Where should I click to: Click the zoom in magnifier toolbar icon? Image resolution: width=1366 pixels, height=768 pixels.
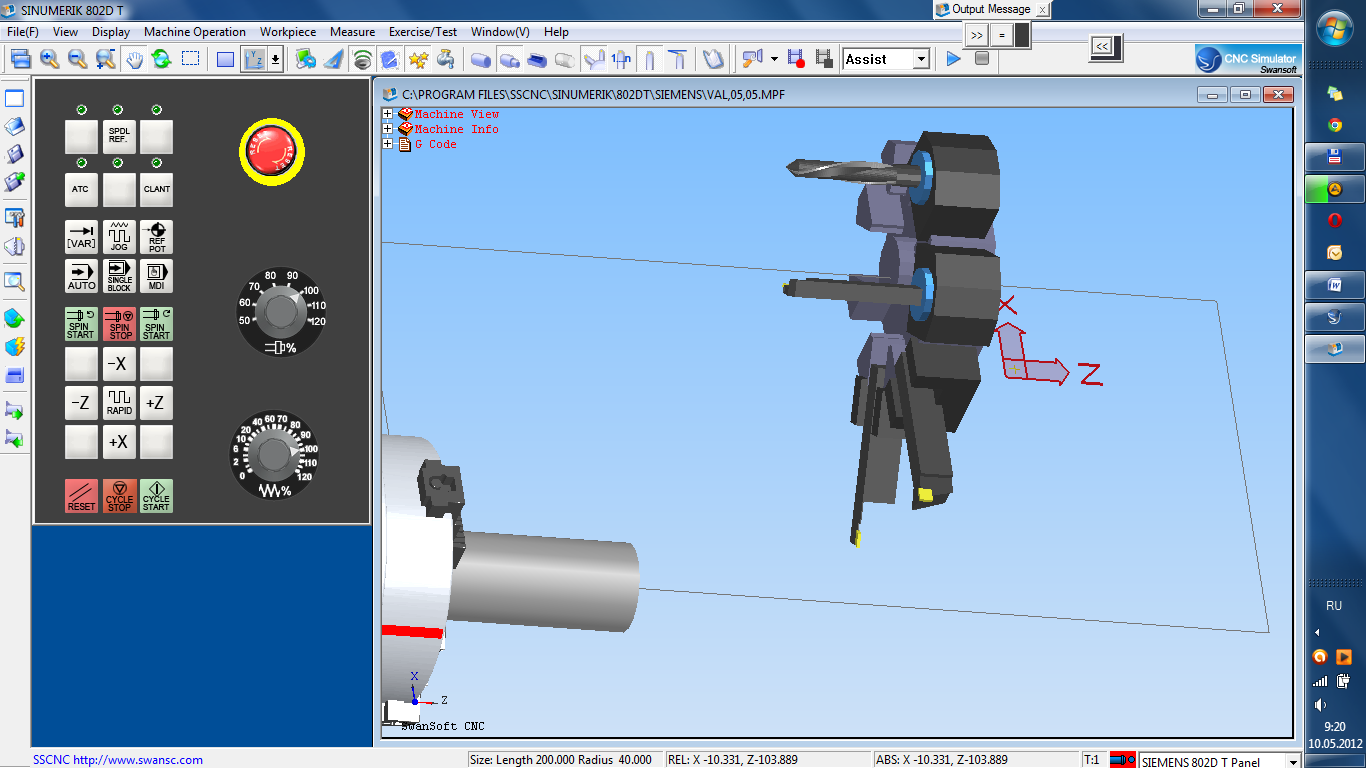(49, 59)
